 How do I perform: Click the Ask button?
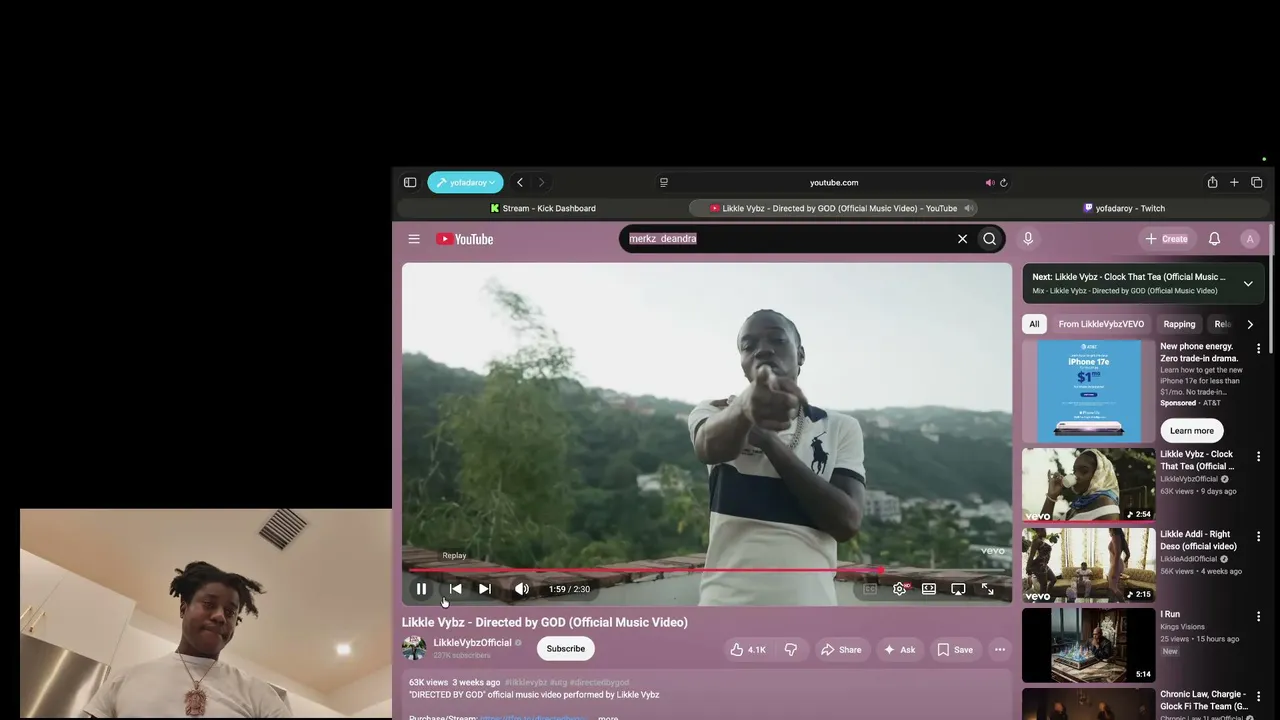point(899,650)
